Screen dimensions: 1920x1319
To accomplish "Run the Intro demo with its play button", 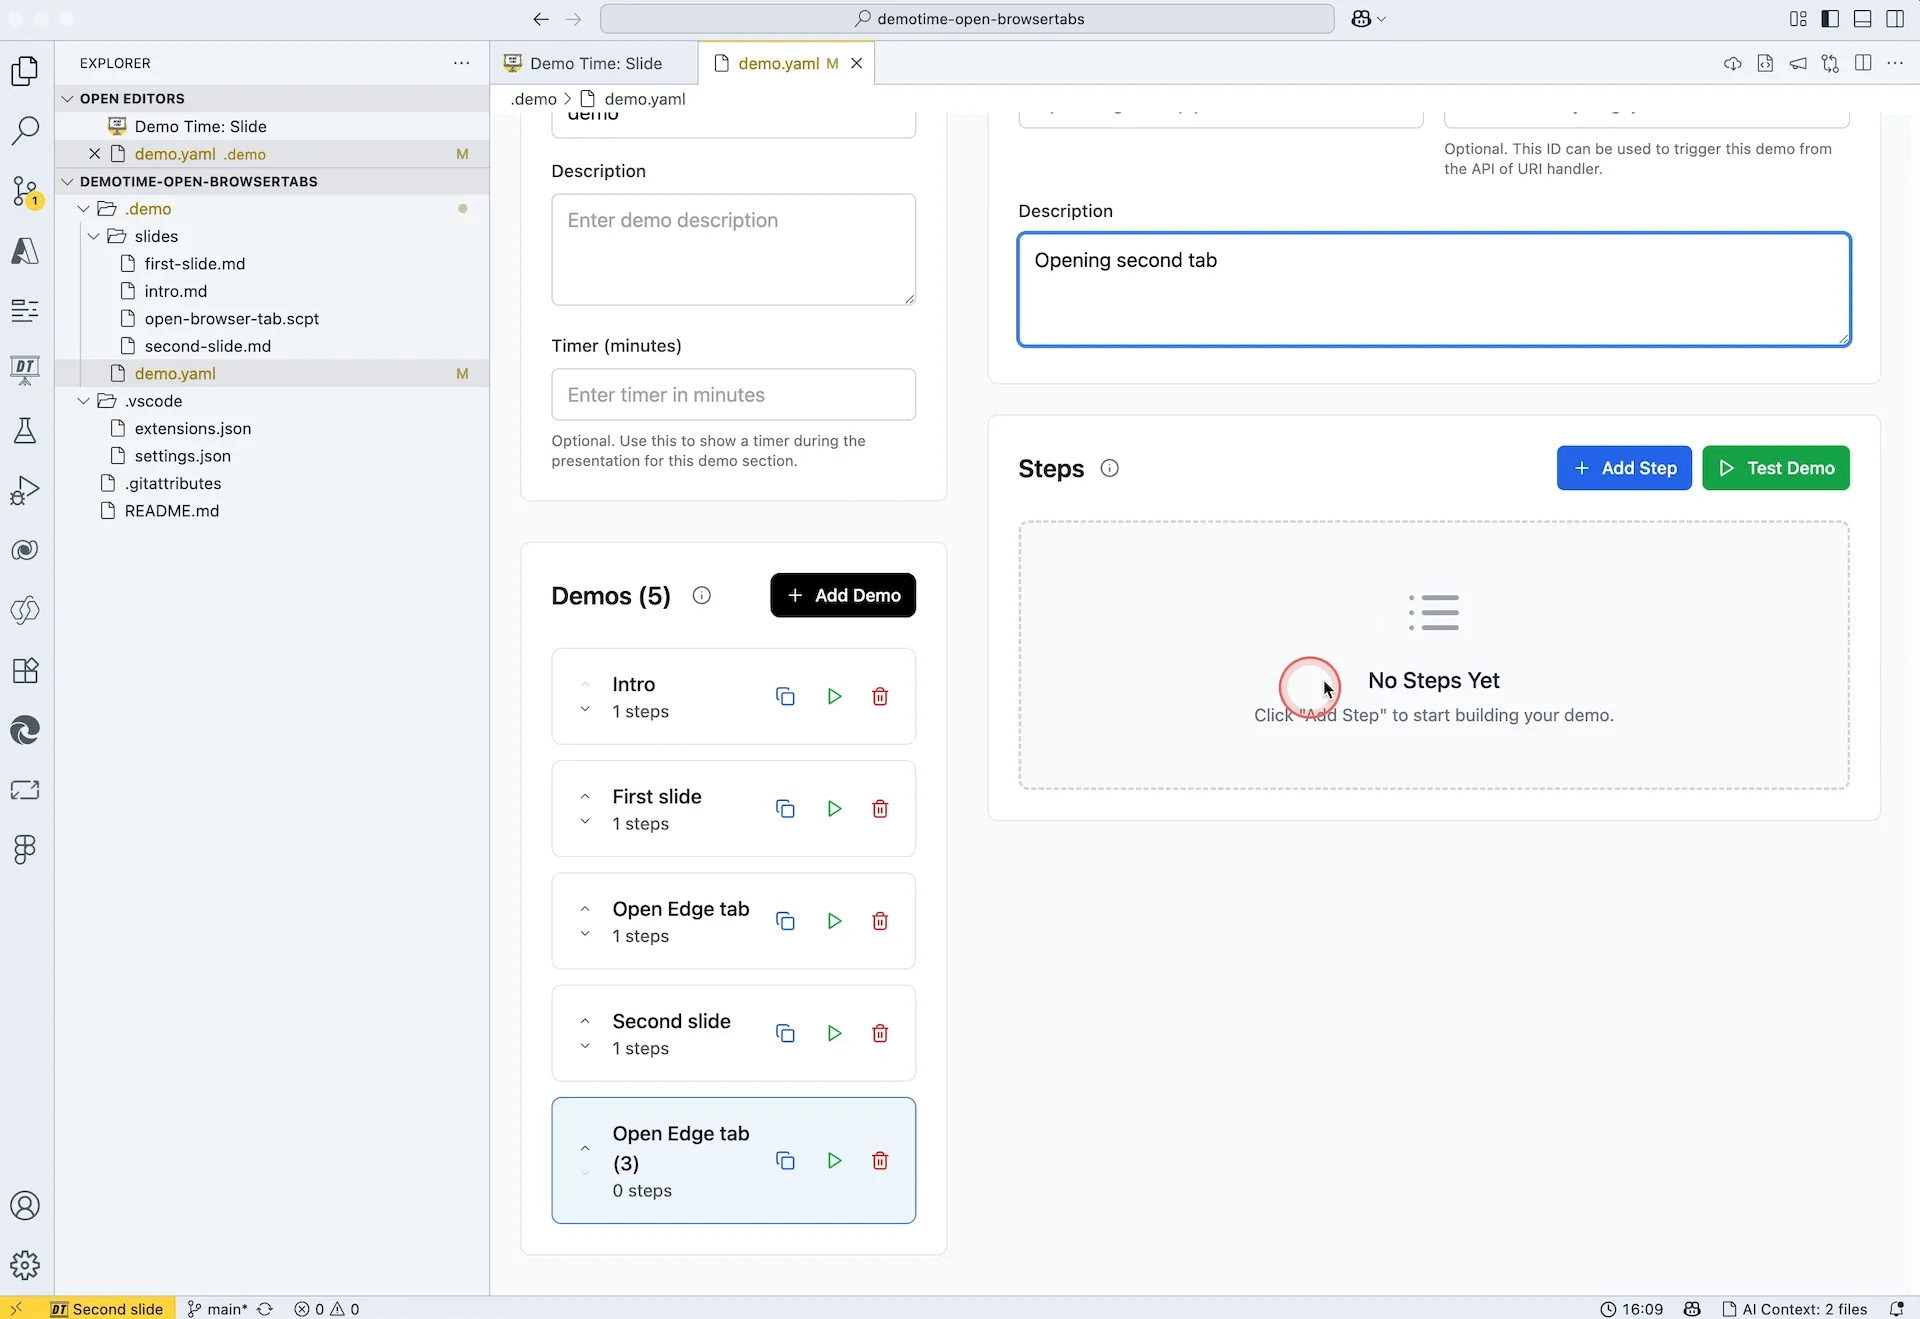I will click(x=834, y=696).
